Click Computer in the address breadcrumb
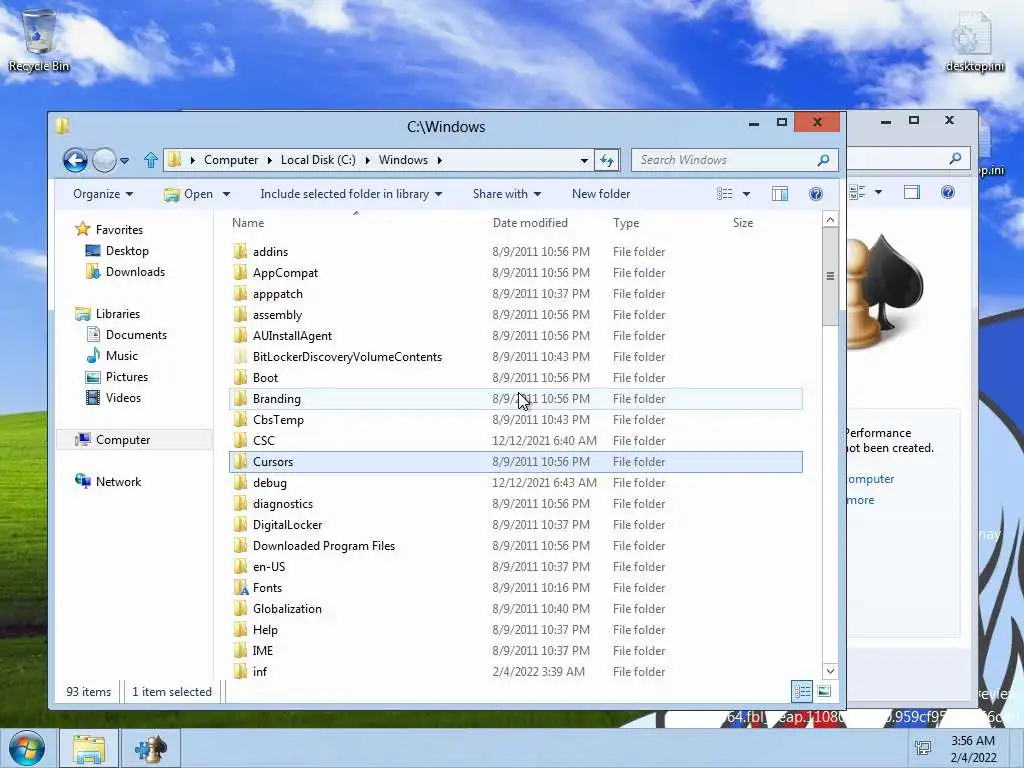1024x768 pixels. (x=231, y=160)
